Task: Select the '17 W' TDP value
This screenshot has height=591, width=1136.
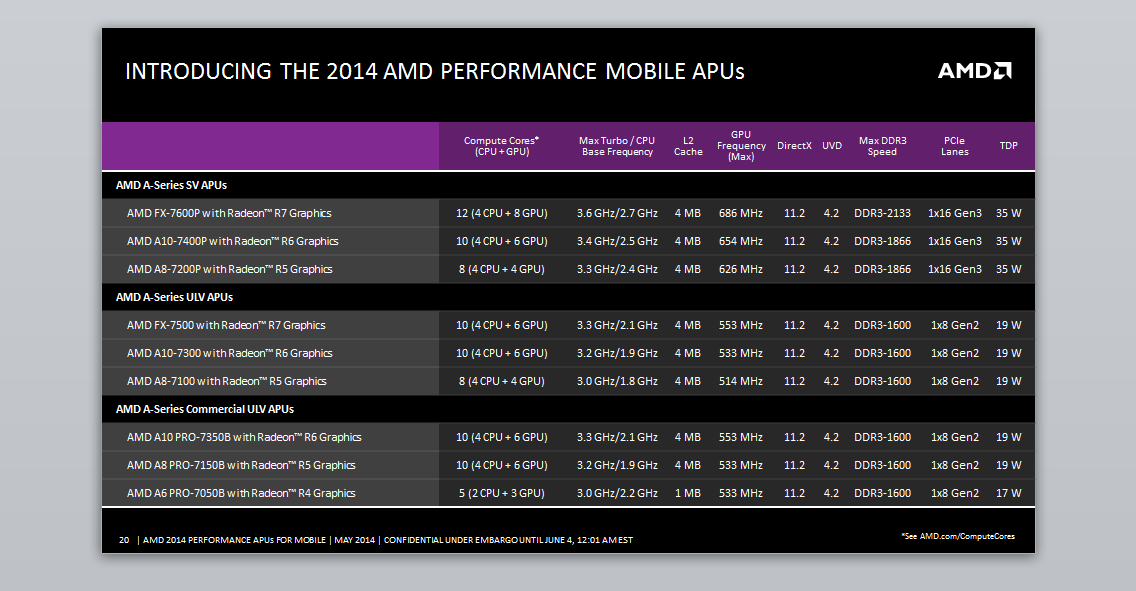Action: click(1008, 493)
